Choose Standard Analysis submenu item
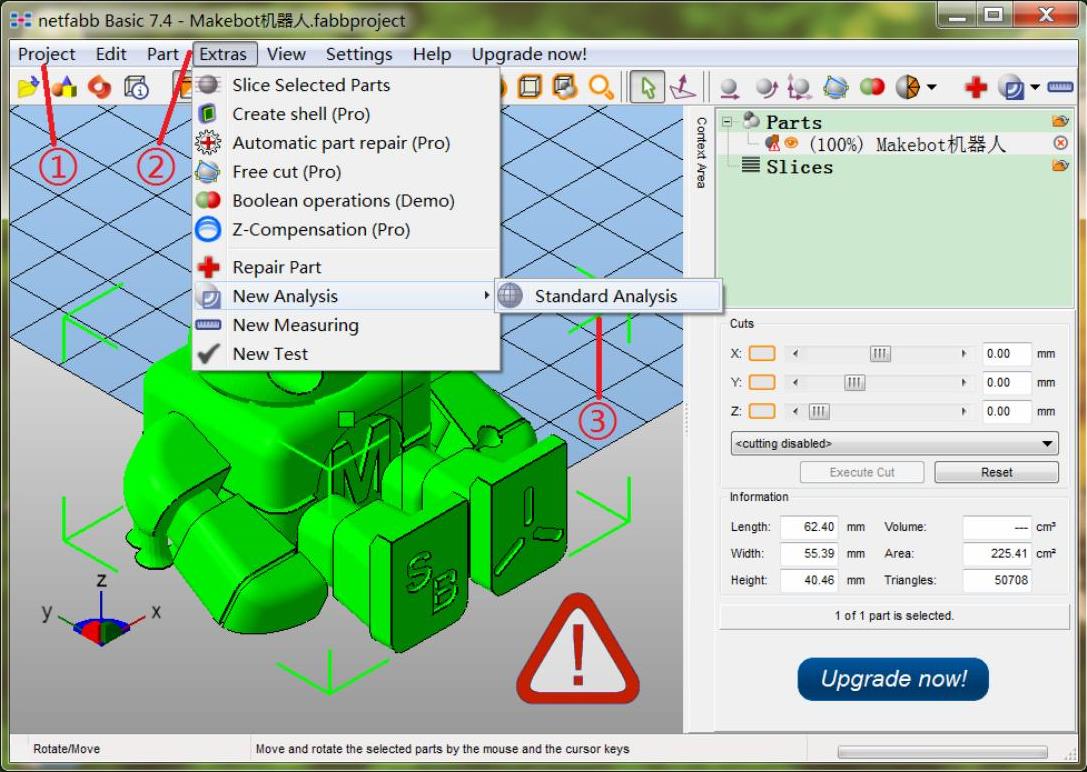 (x=608, y=296)
